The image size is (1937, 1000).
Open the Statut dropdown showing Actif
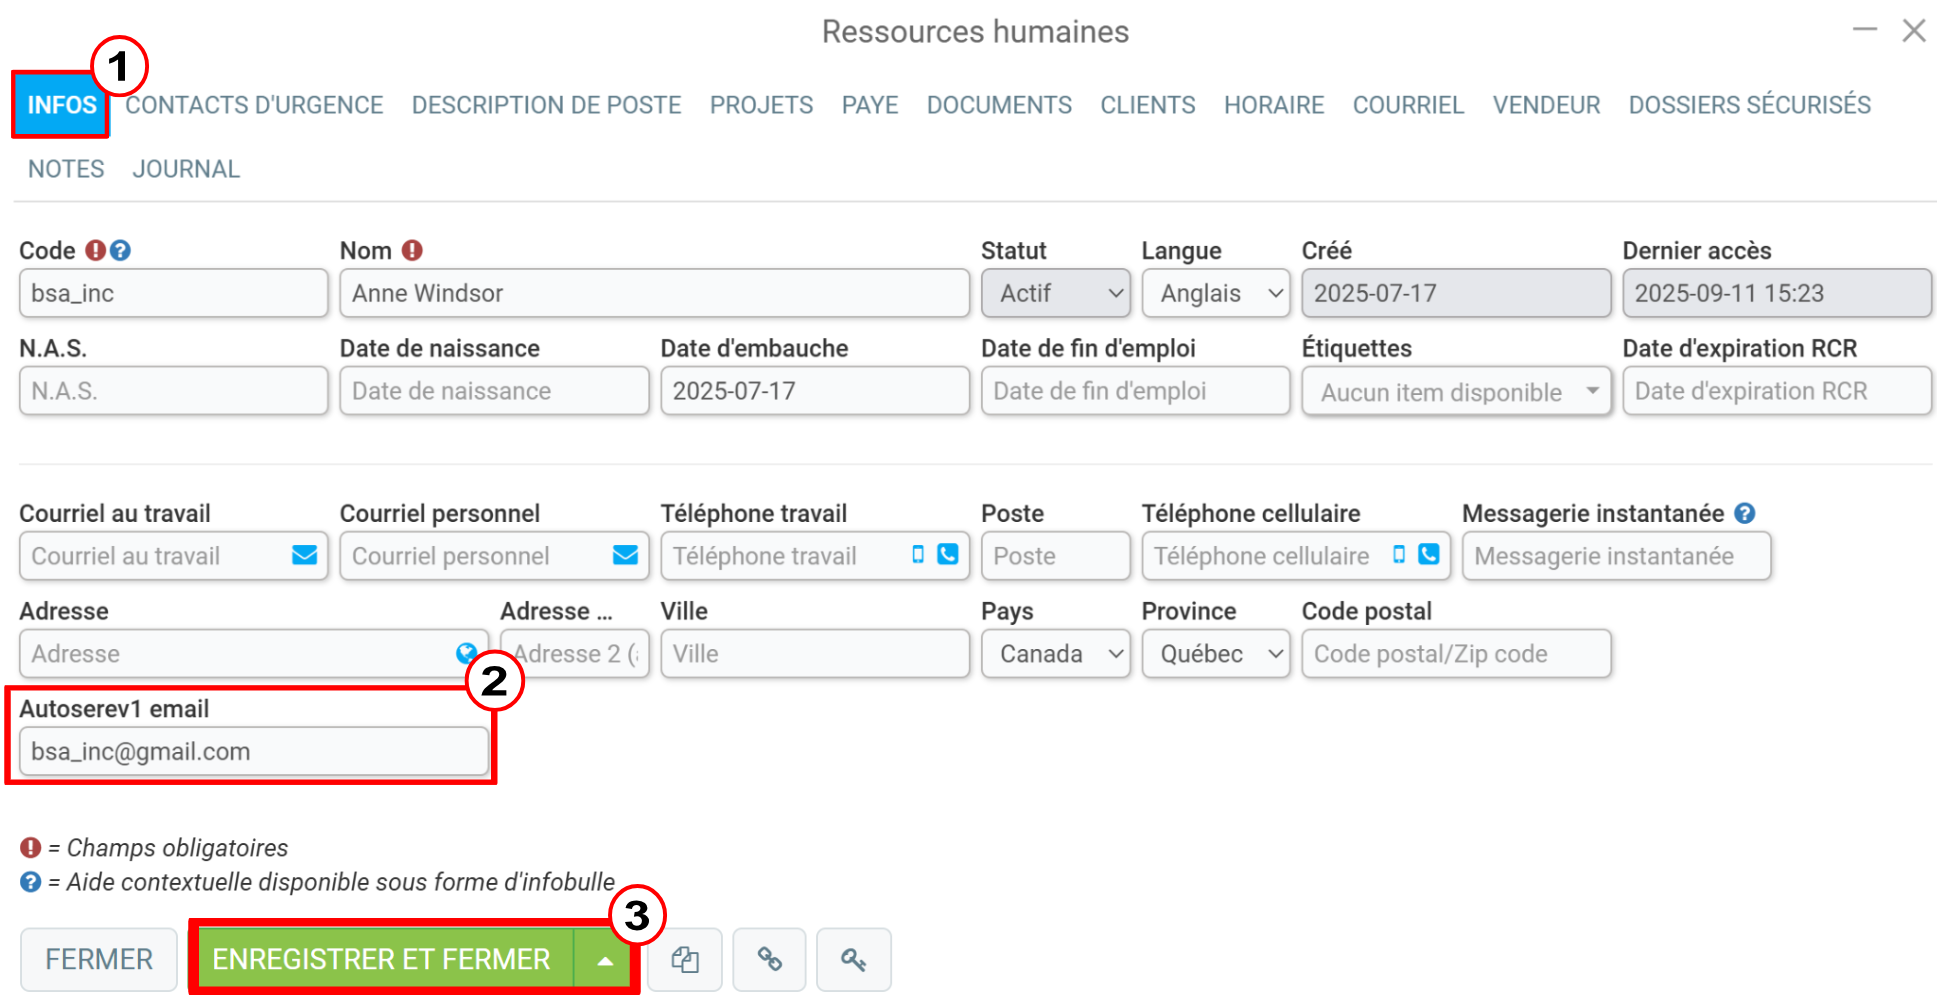click(x=1056, y=293)
